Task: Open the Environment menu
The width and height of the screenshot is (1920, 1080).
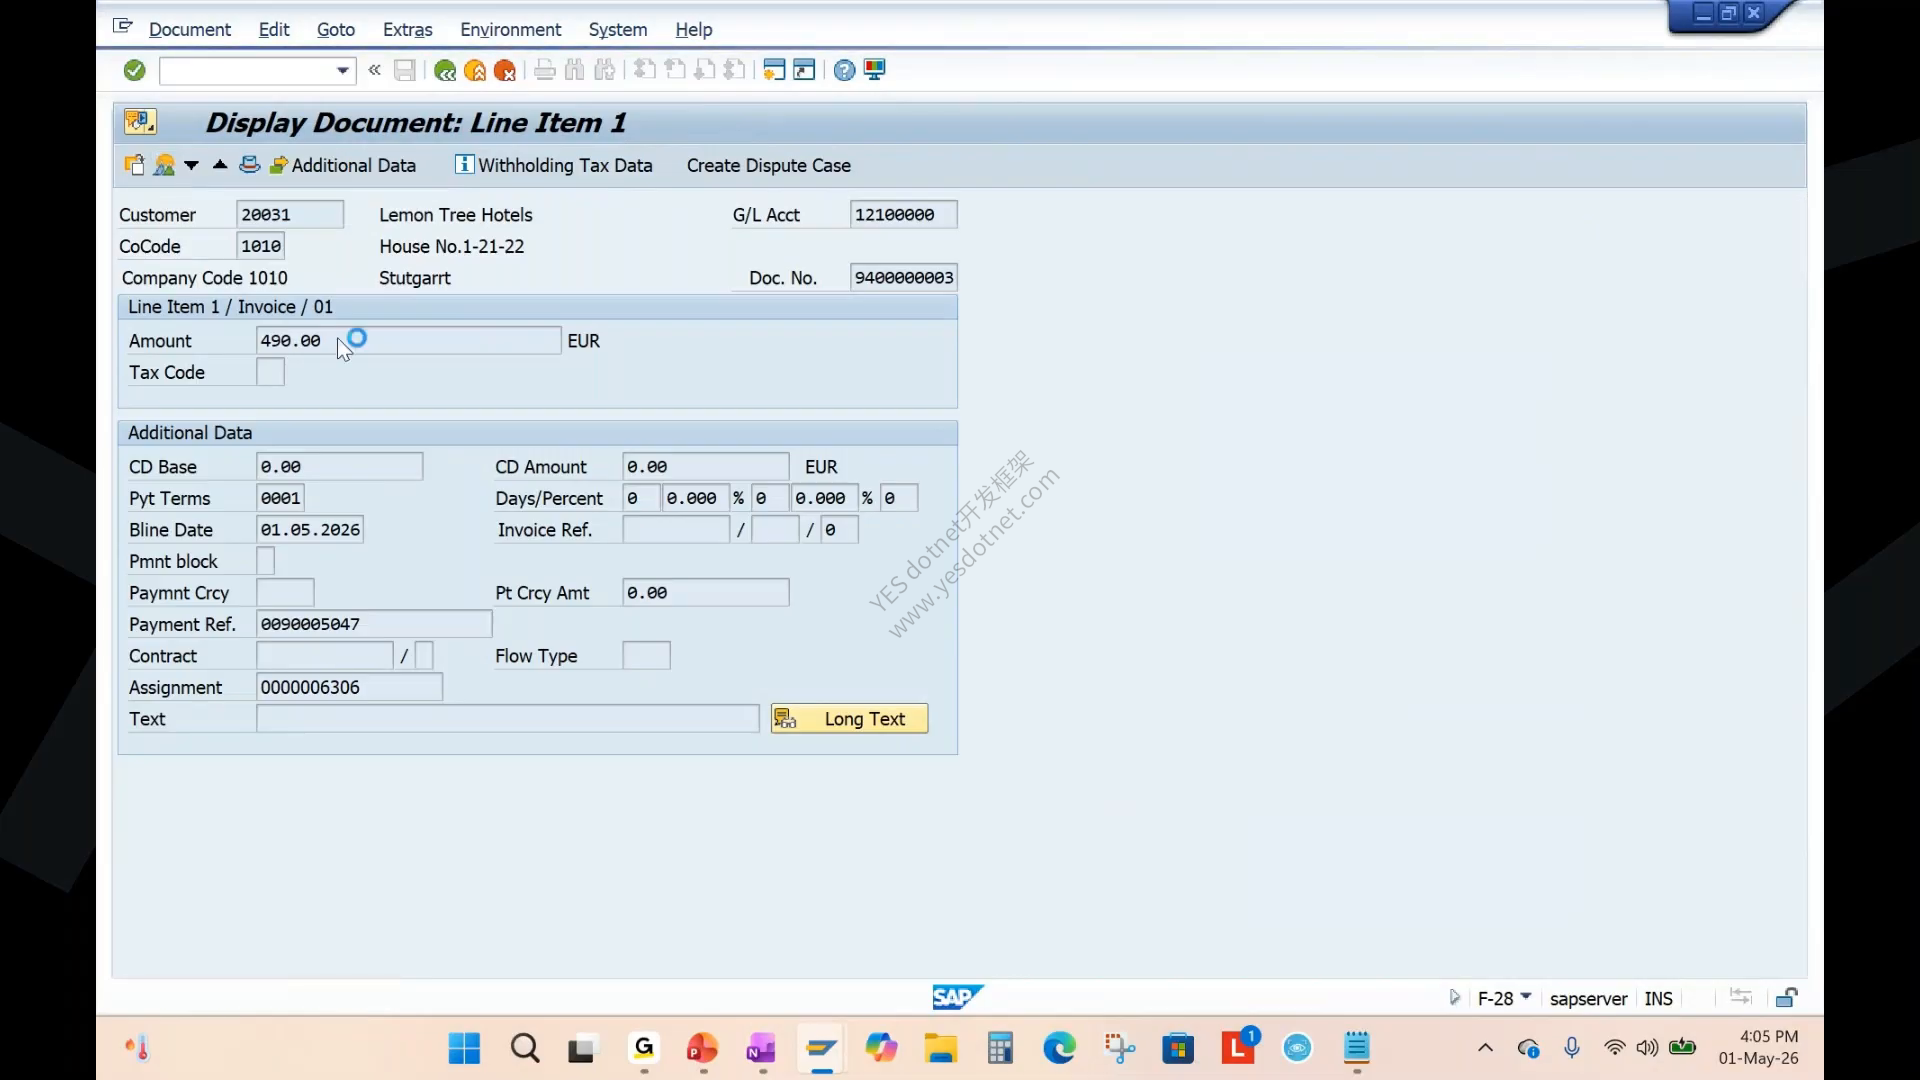Action: pyautogui.click(x=510, y=30)
